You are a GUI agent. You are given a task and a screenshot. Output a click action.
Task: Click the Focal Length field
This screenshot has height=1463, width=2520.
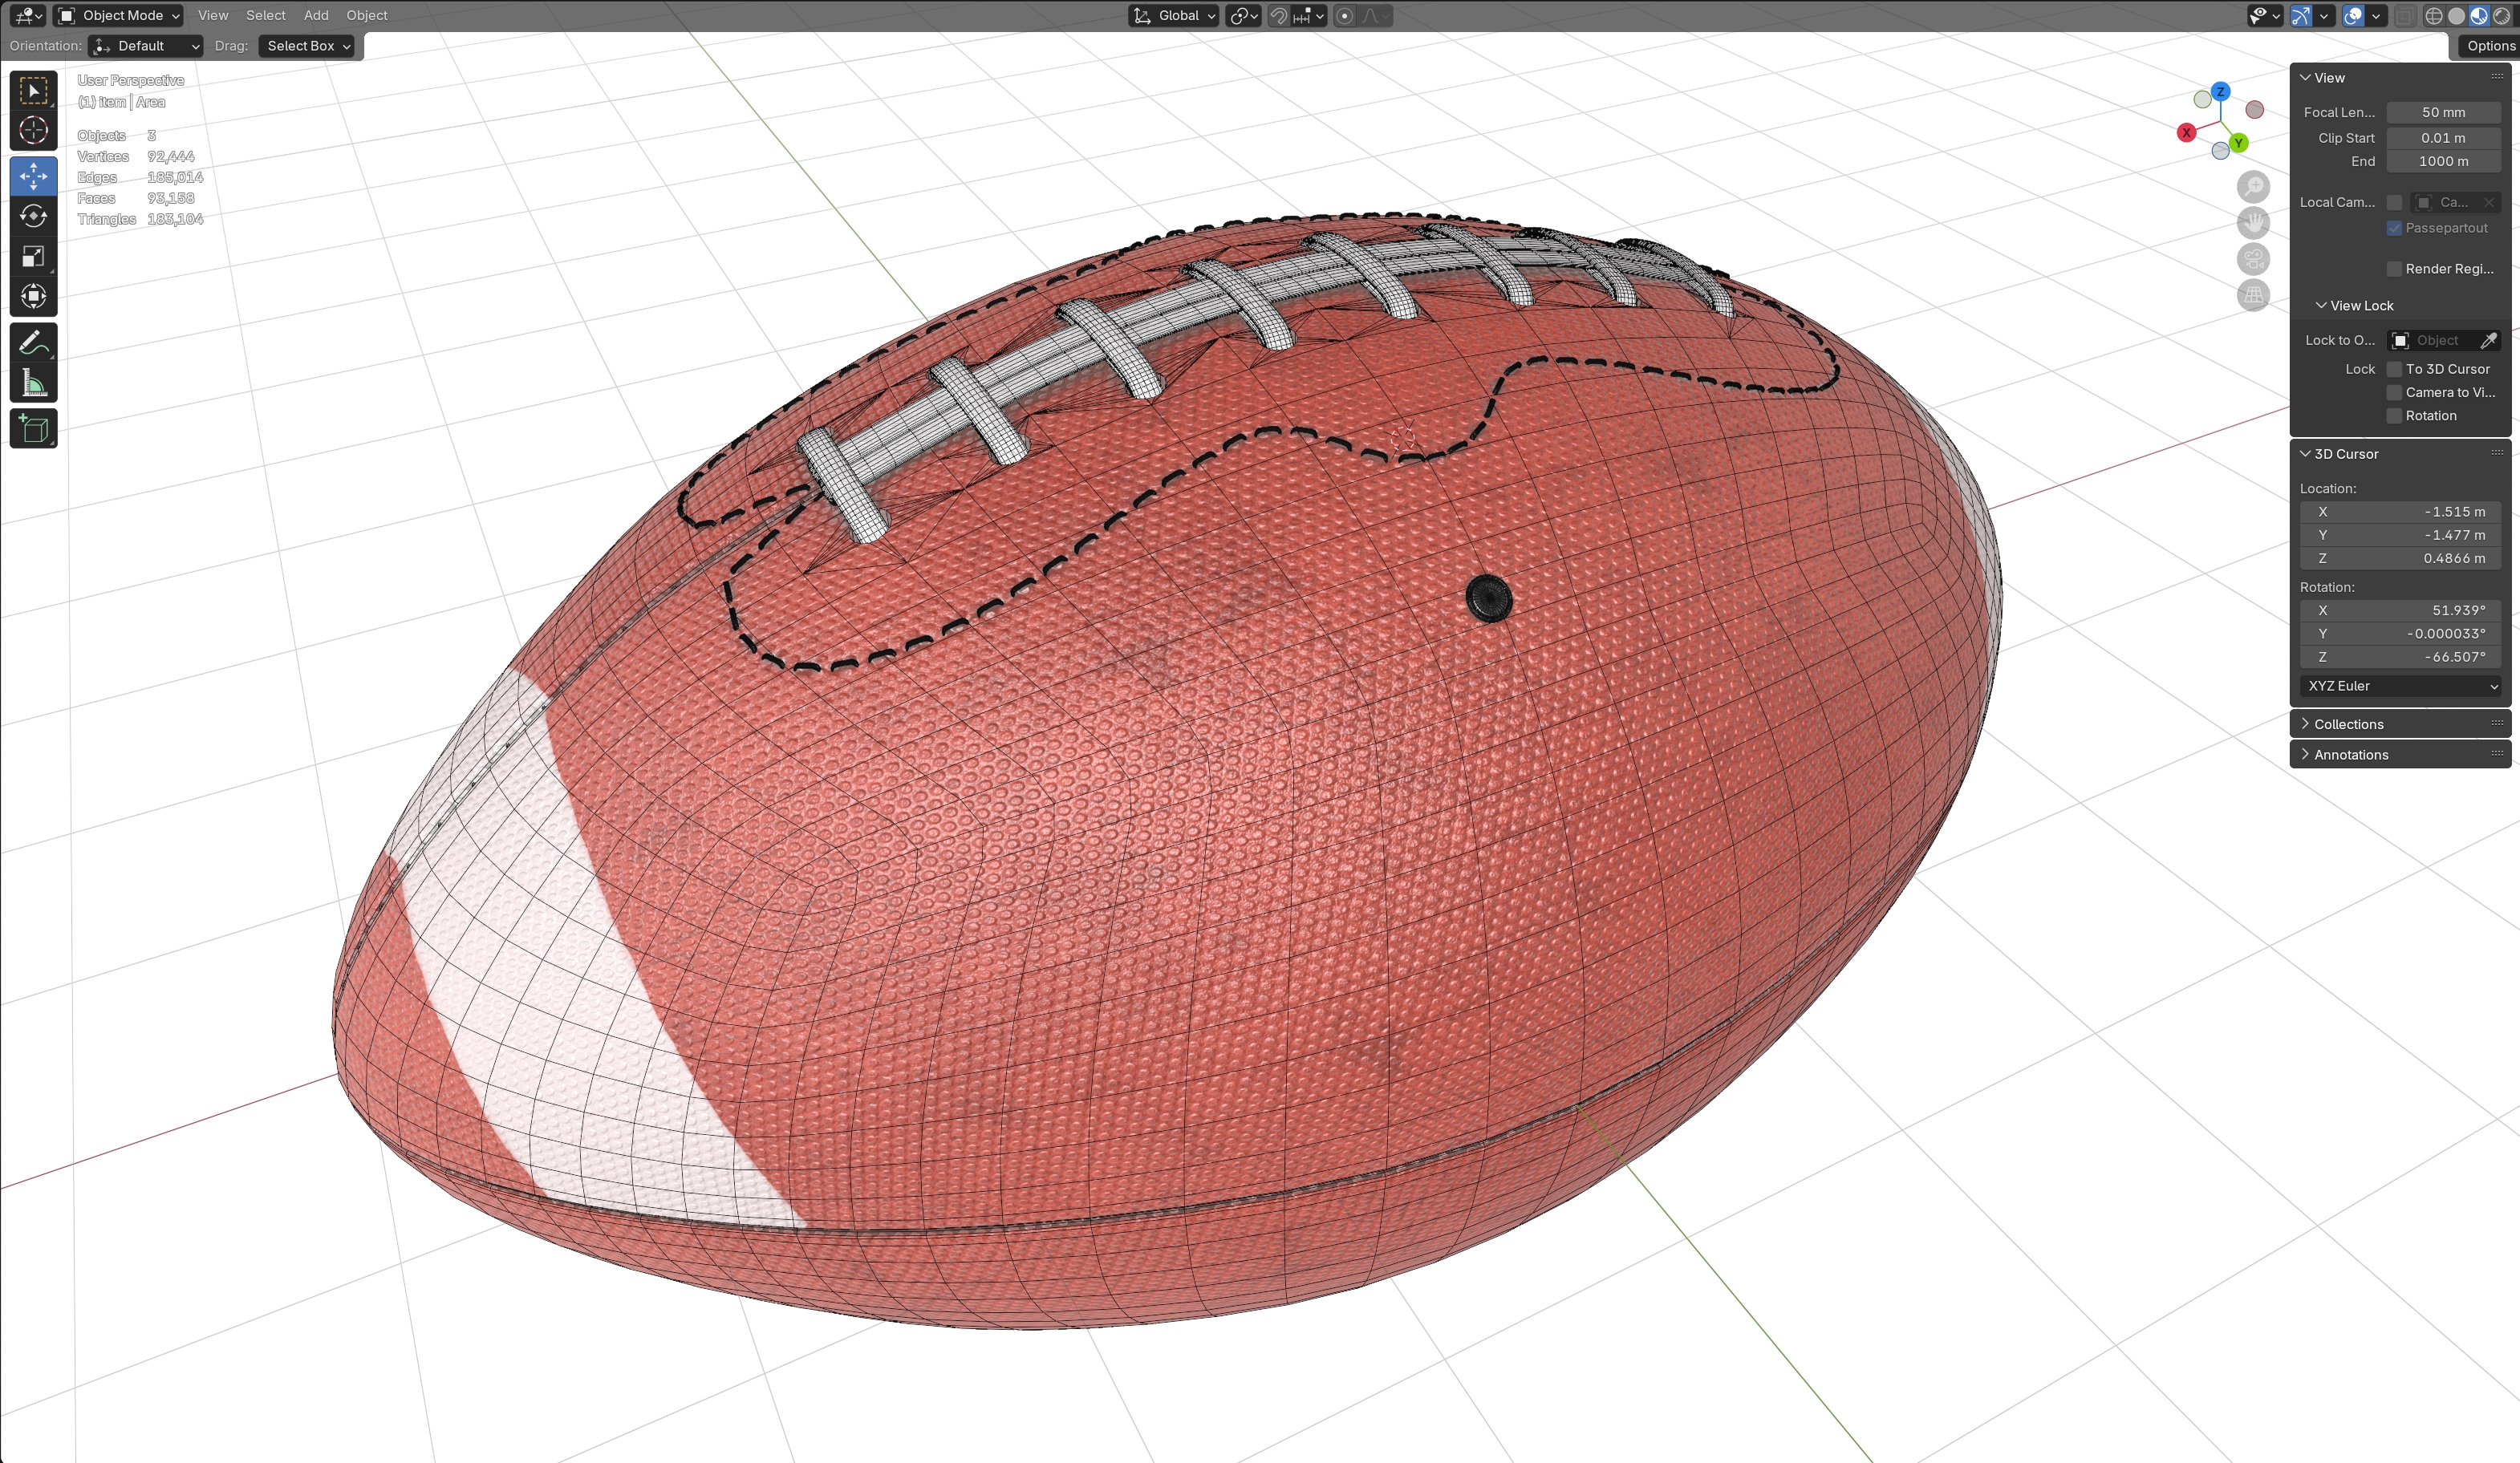click(x=2443, y=112)
